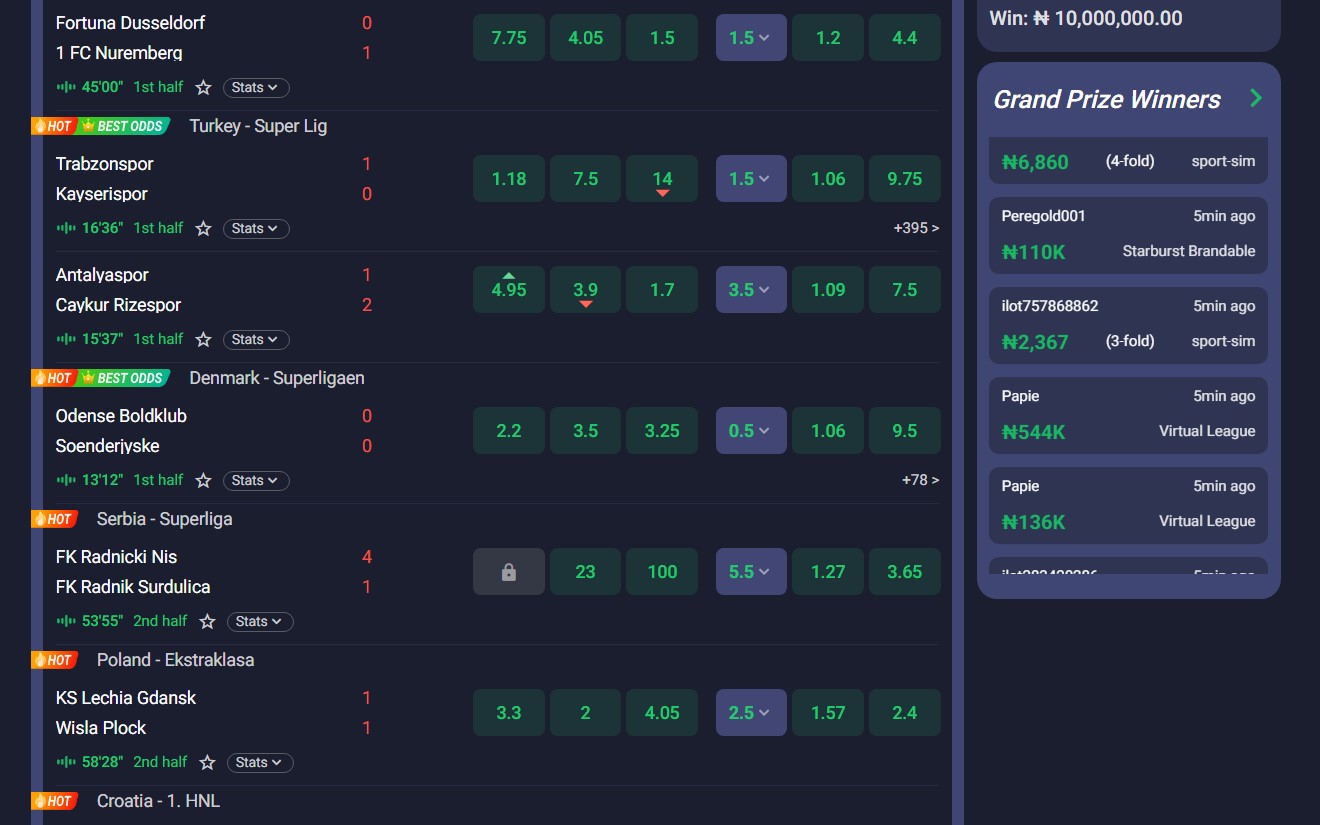Click the locked odds padlock icon
Screen dimensions: 1320x825
[x=509, y=572]
